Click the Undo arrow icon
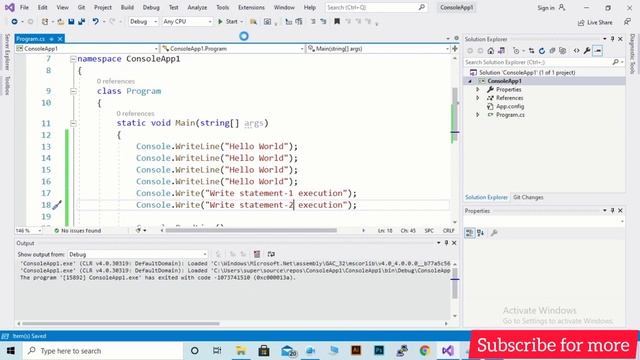 pos(95,22)
